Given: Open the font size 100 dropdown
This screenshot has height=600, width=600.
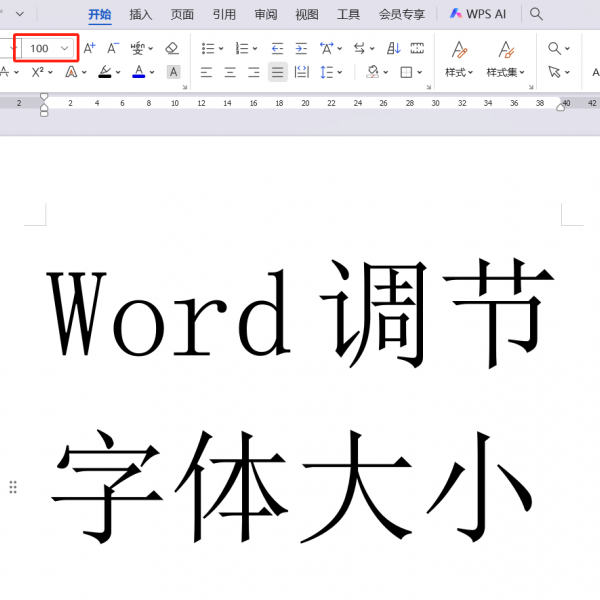Looking at the screenshot, I should coord(65,48).
